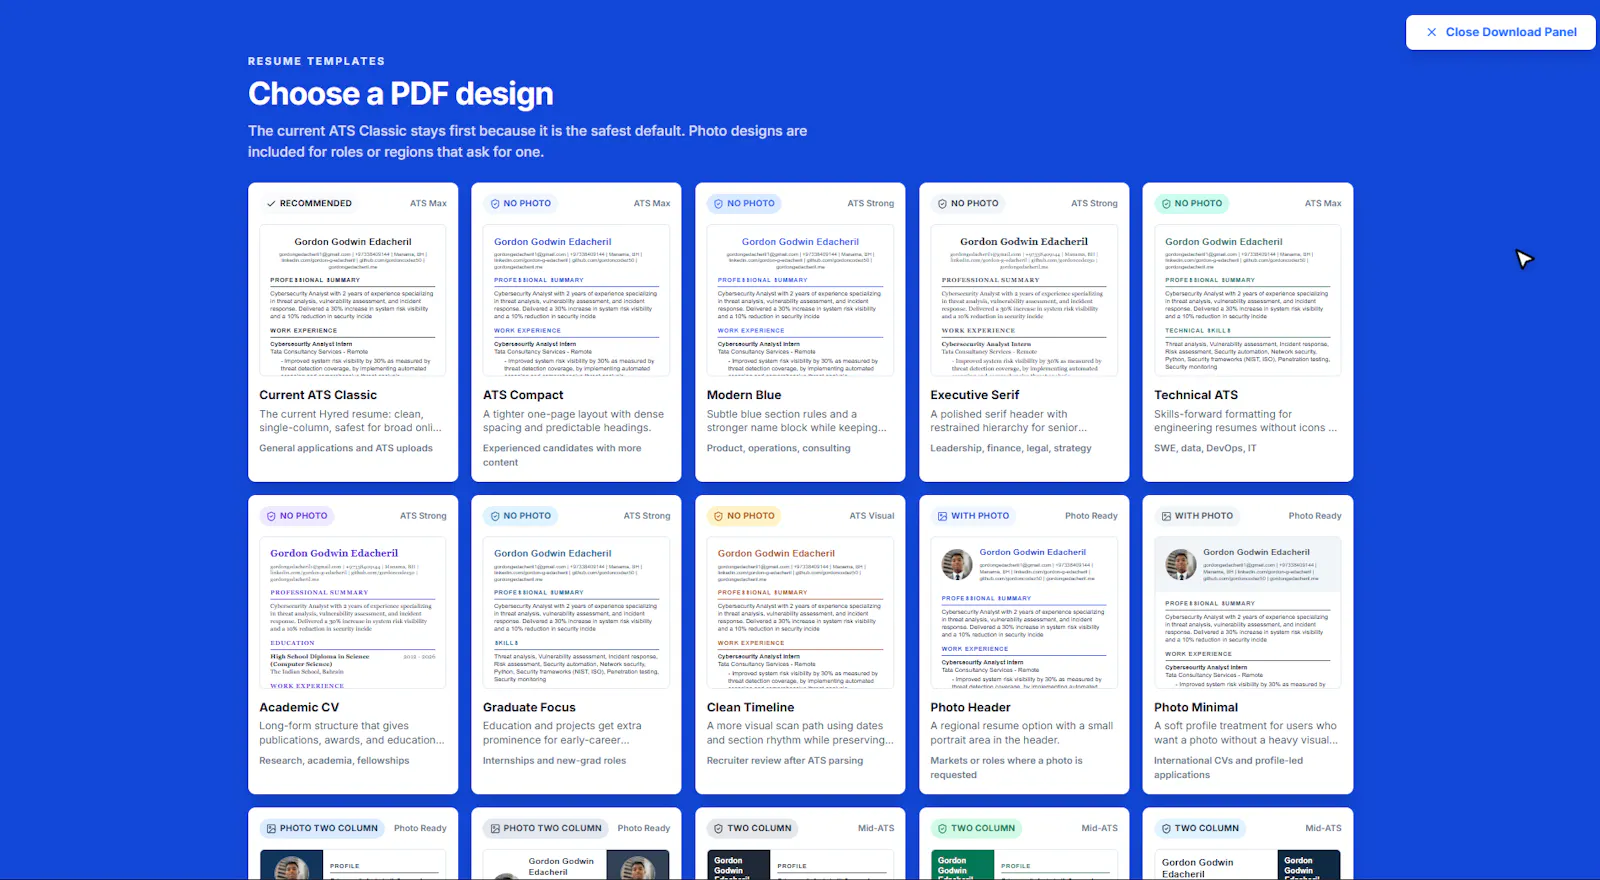Click the 'A polished serif header' description text
The image size is (1600, 880).
tap(1008, 421)
